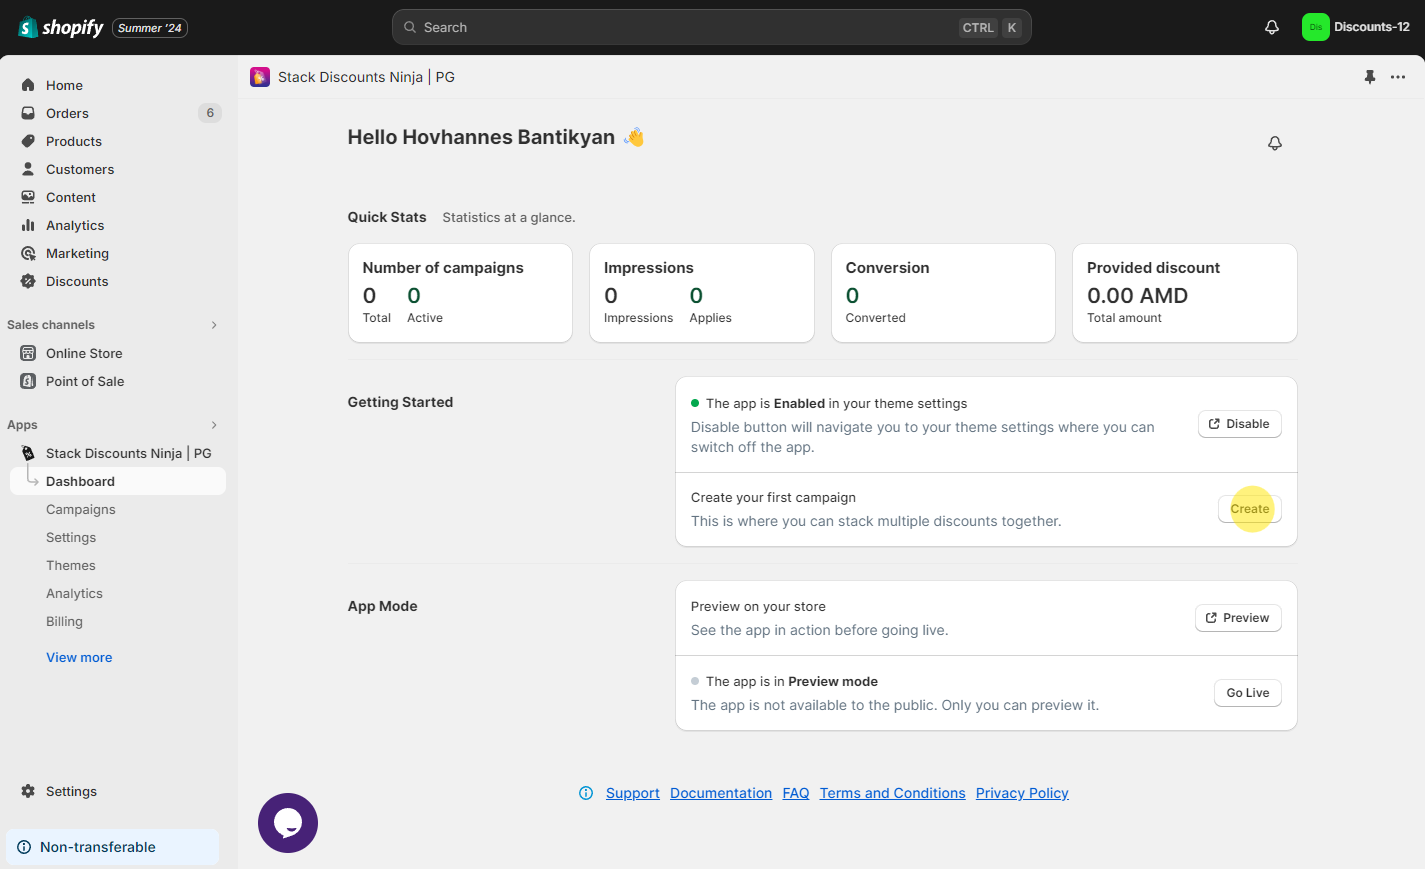The image size is (1425, 869).
Task: Click the Home icon in sidebar
Action: point(28,85)
